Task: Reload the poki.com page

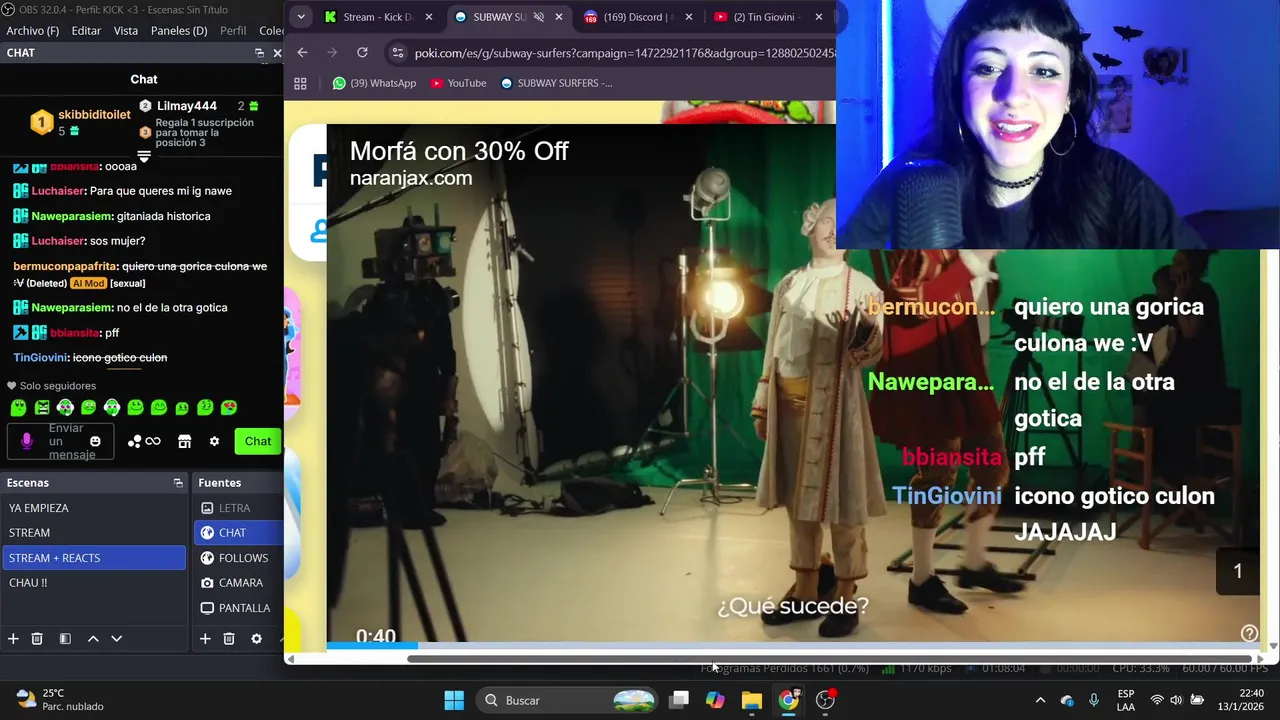Action: 362,52
